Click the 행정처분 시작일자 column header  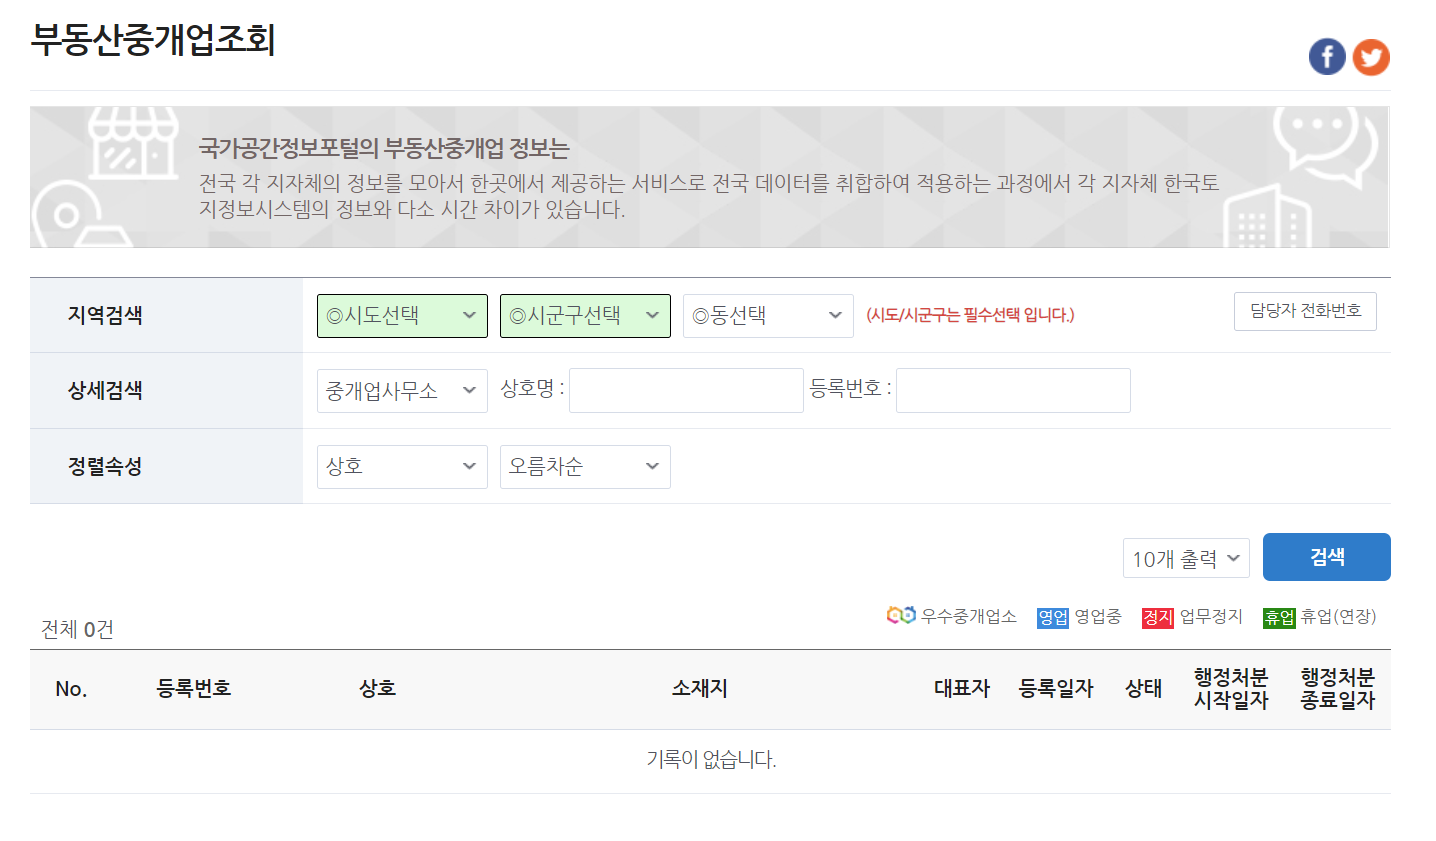pyautogui.click(x=1231, y=688)
